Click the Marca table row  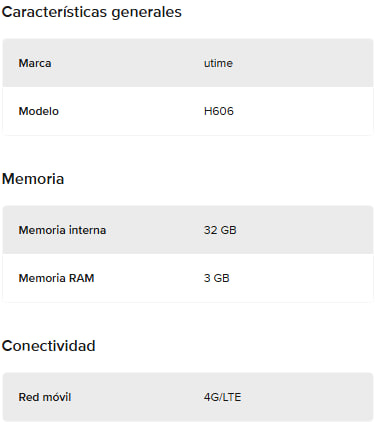click(x=188, y=63)
